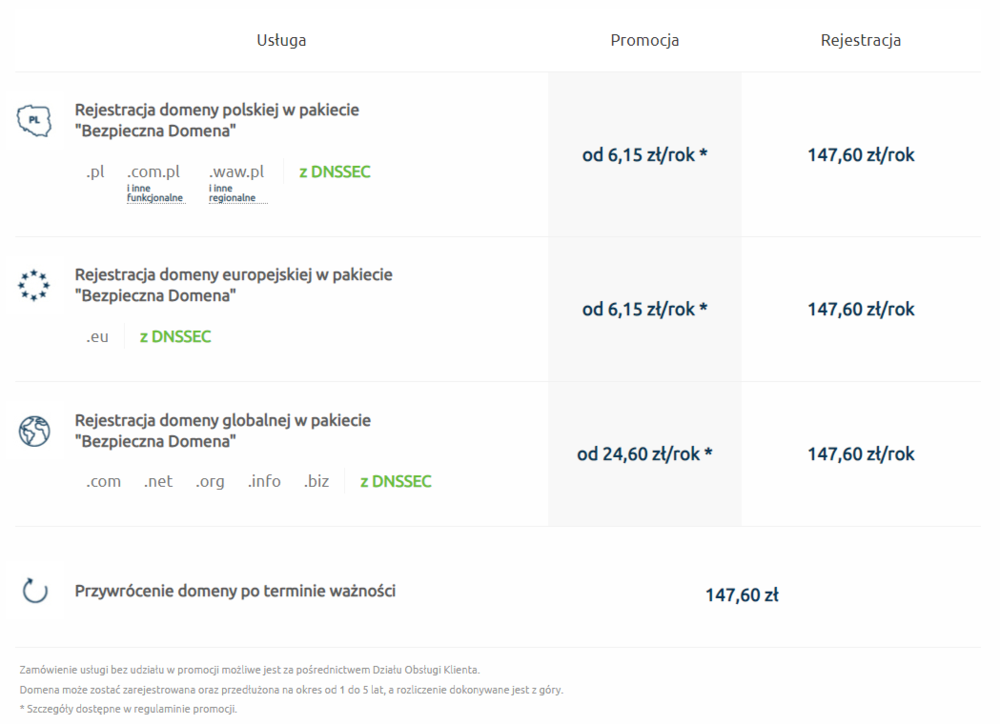Click the .eu domain extension

pyautogui.click(x=97, y=337)
